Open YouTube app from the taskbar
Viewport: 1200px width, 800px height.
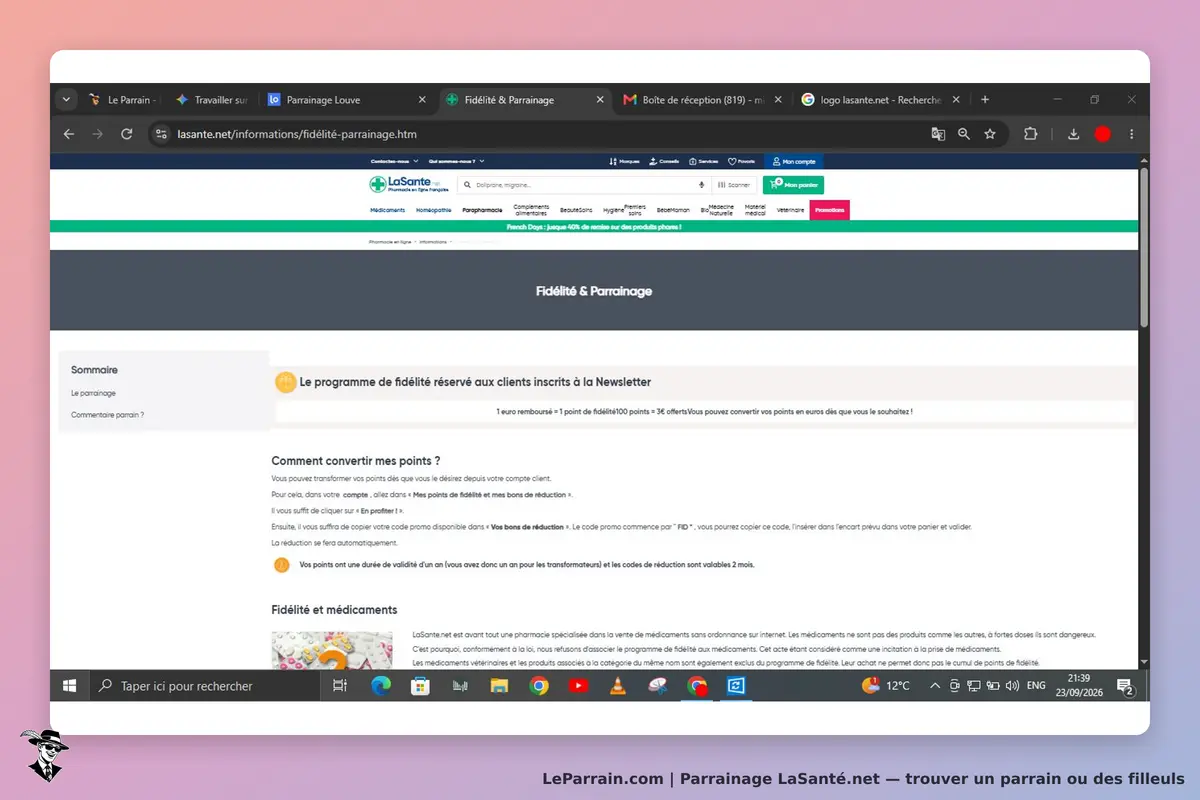point(578,686)
